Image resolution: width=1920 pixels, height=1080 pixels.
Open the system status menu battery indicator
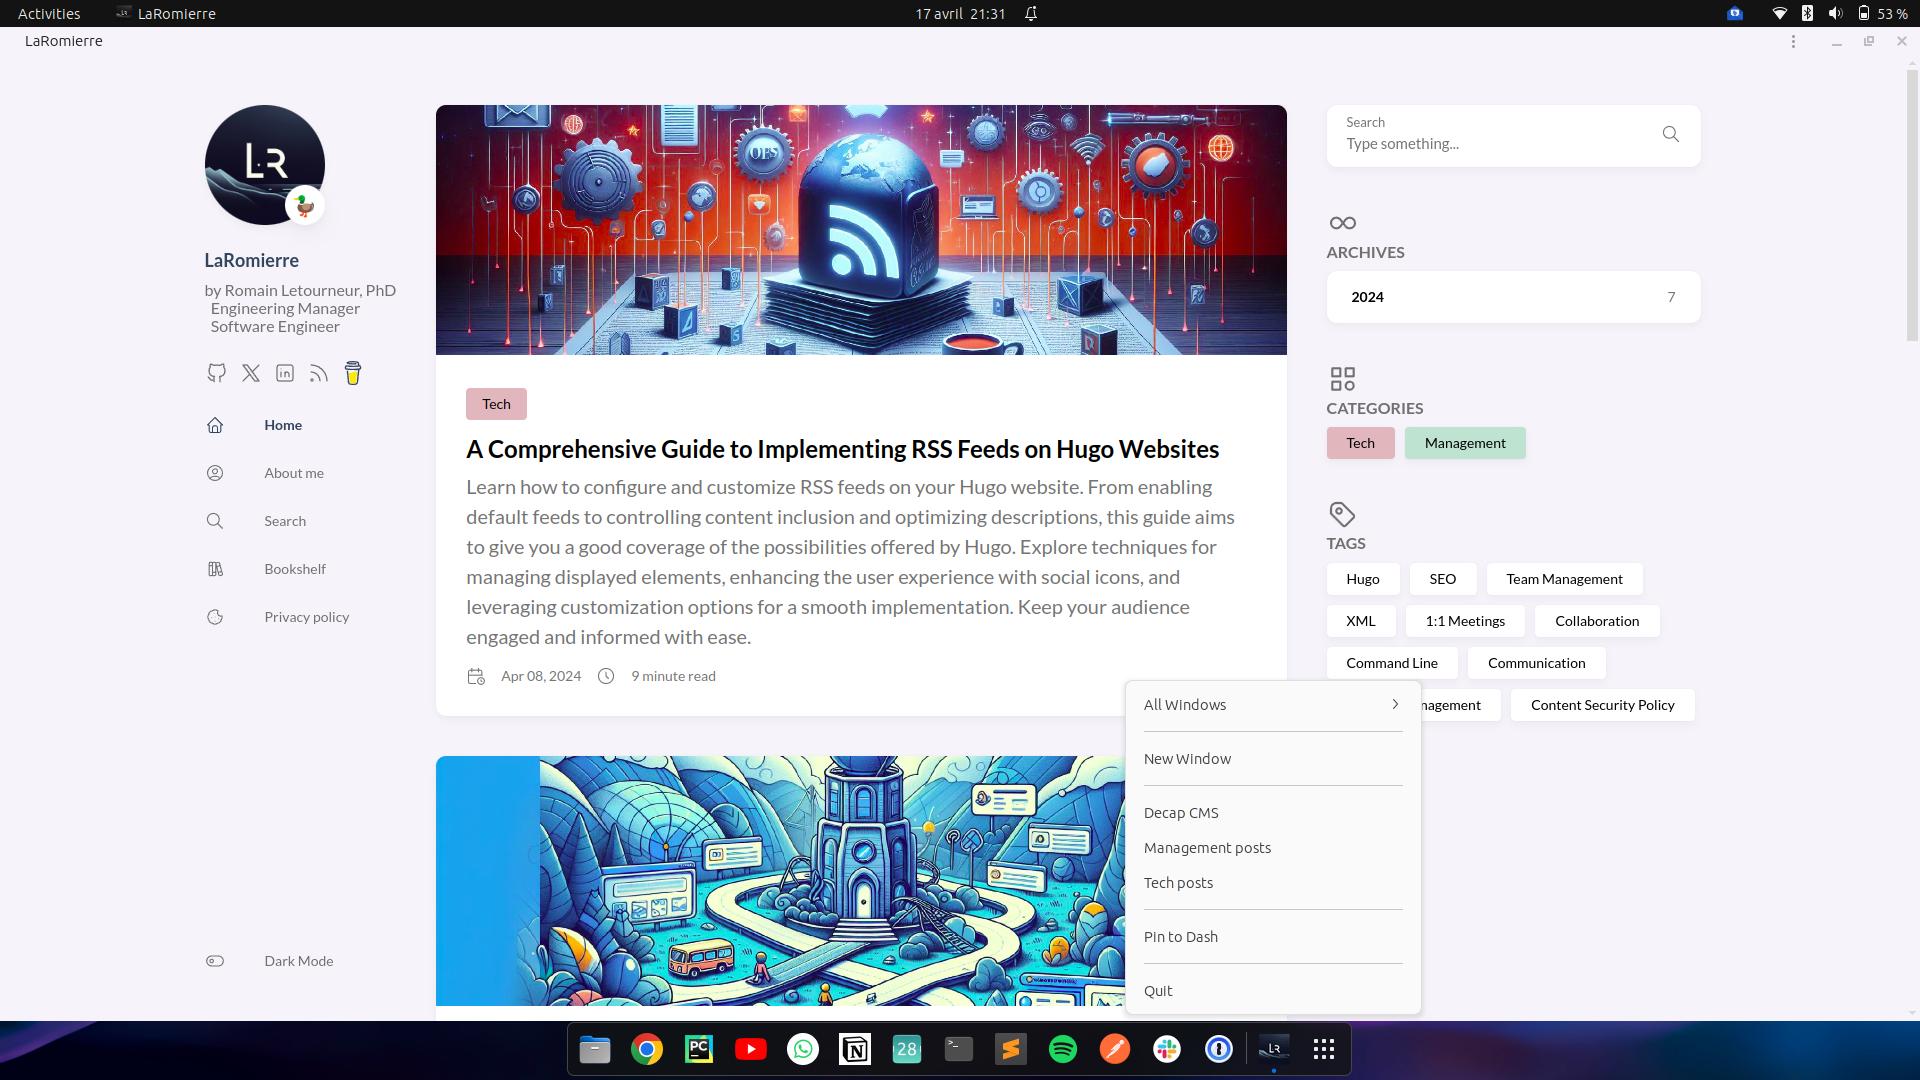click(1883, 14)
